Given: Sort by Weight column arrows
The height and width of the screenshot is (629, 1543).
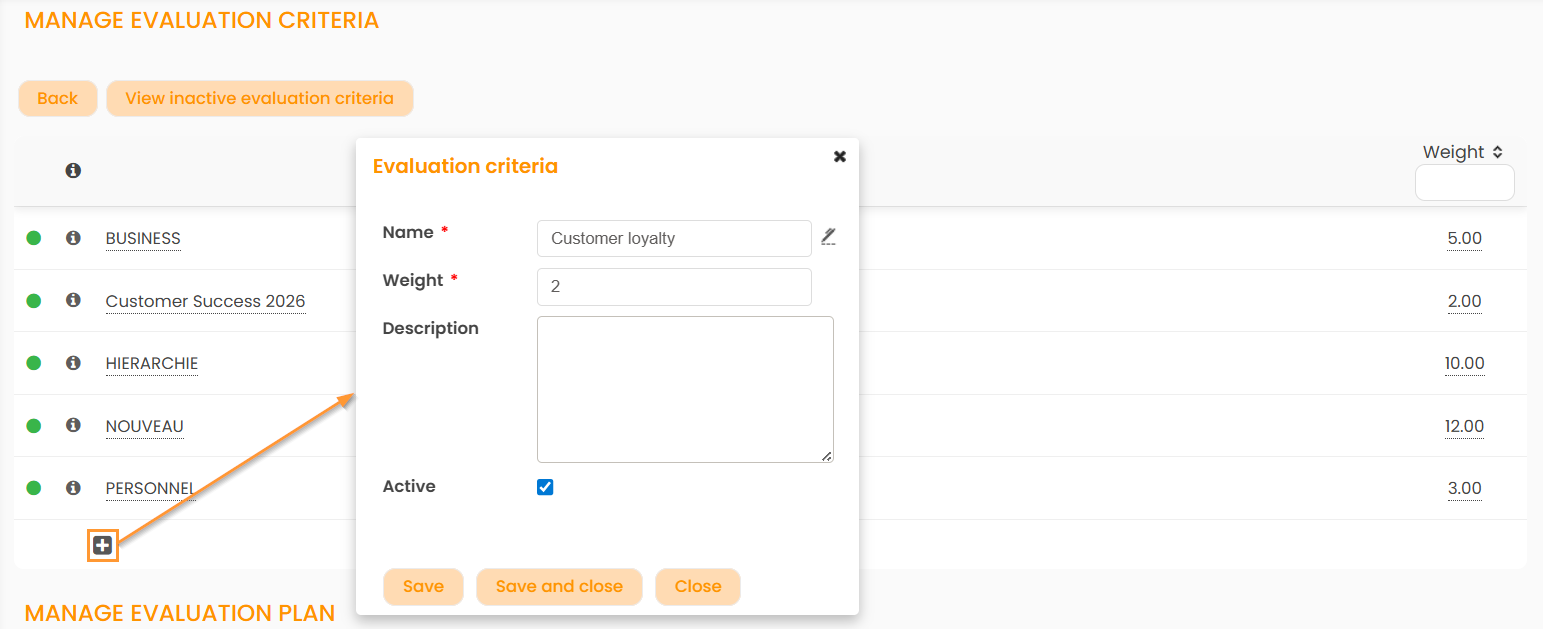Looking at the screenshot, I should (x=1497, y=152).
